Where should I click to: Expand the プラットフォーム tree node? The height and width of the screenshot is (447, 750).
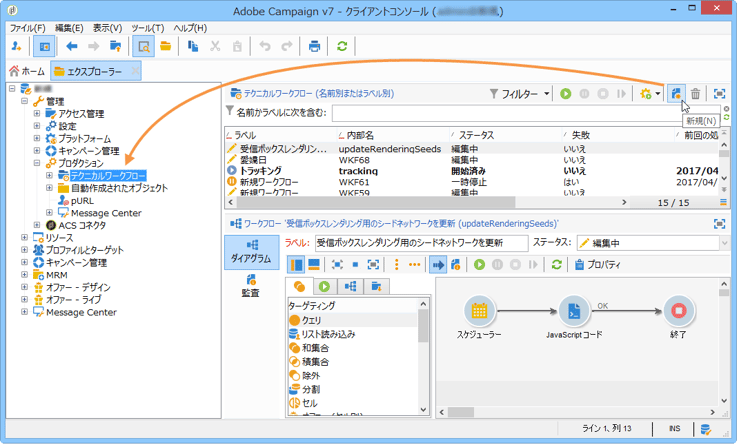coord(37,138)
